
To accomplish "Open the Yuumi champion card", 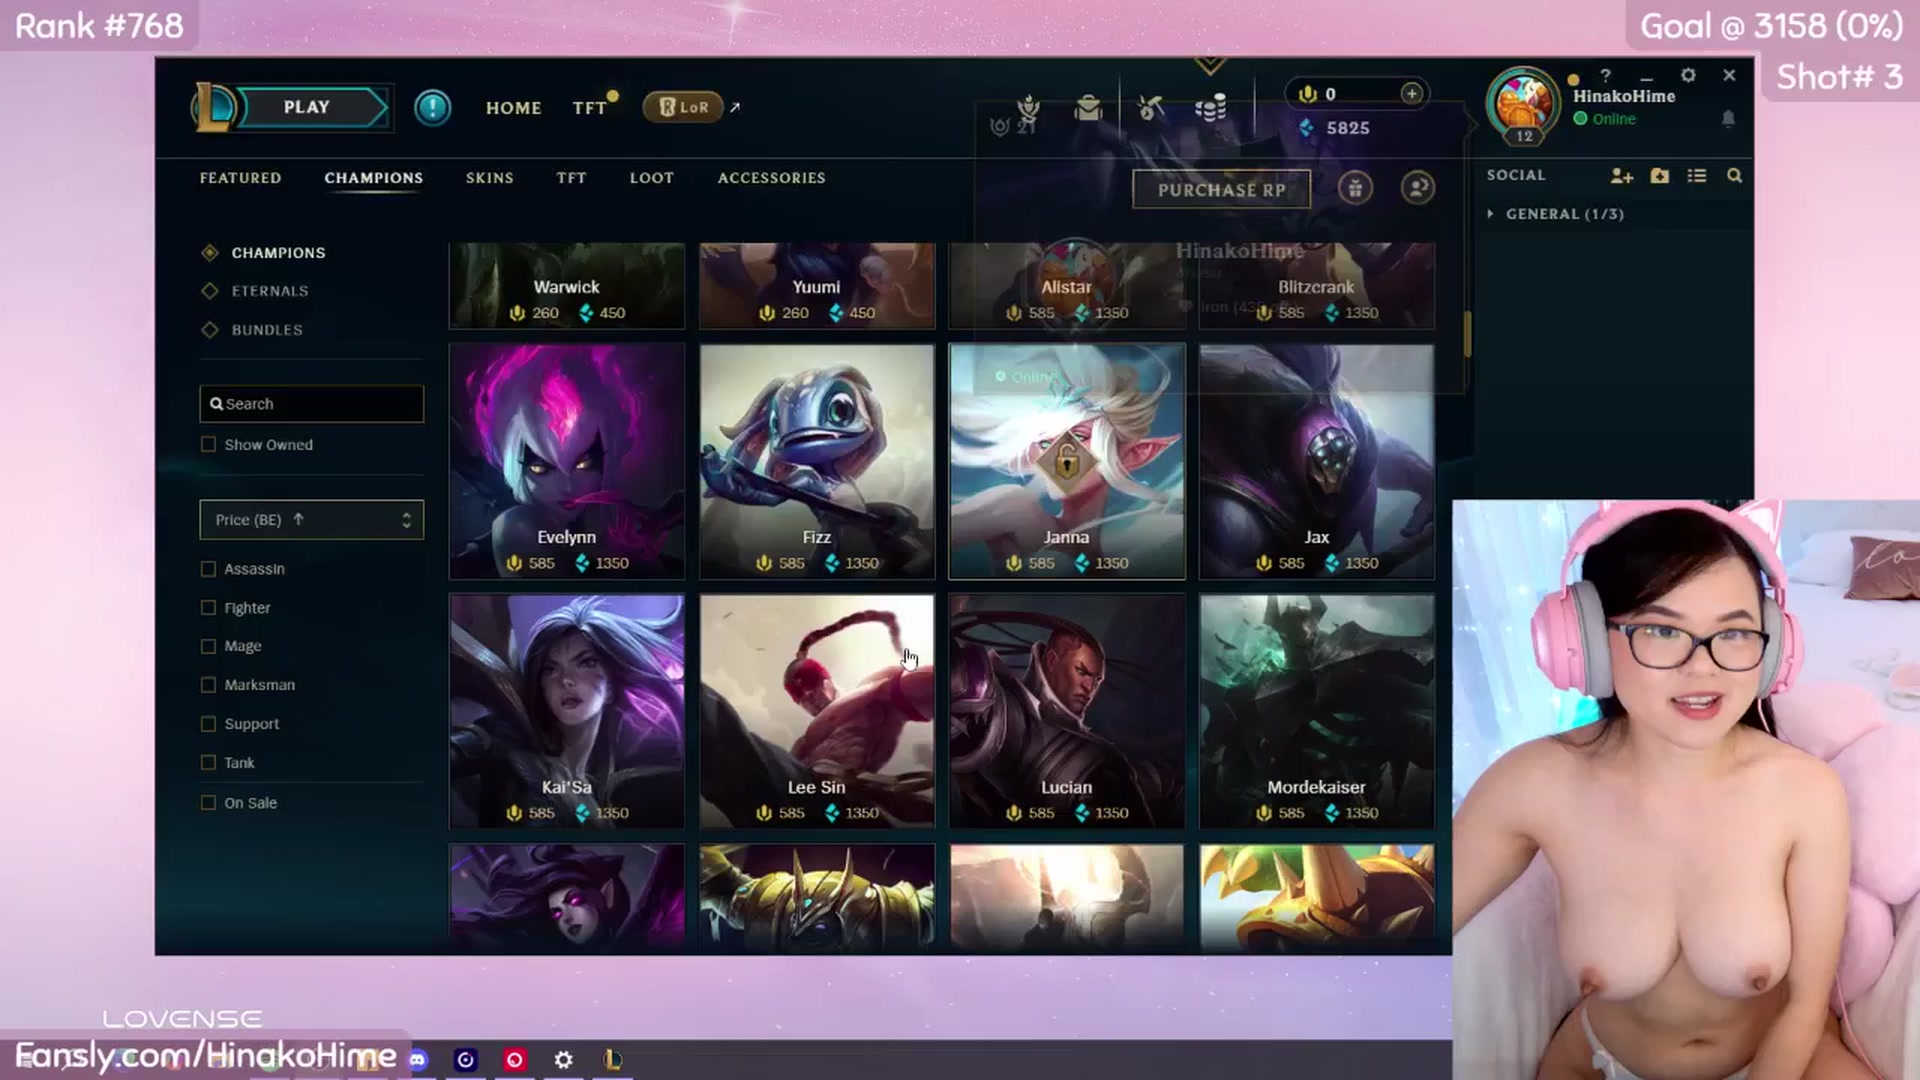I will (x=817, y=286).
